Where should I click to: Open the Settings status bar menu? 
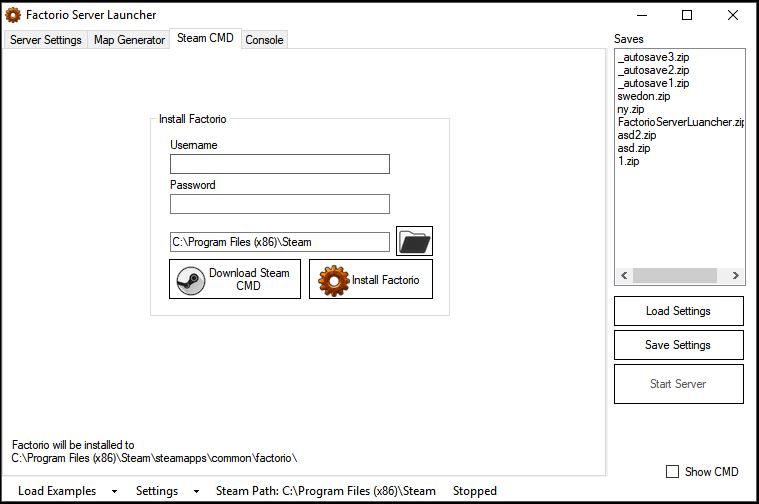point(157,491)
